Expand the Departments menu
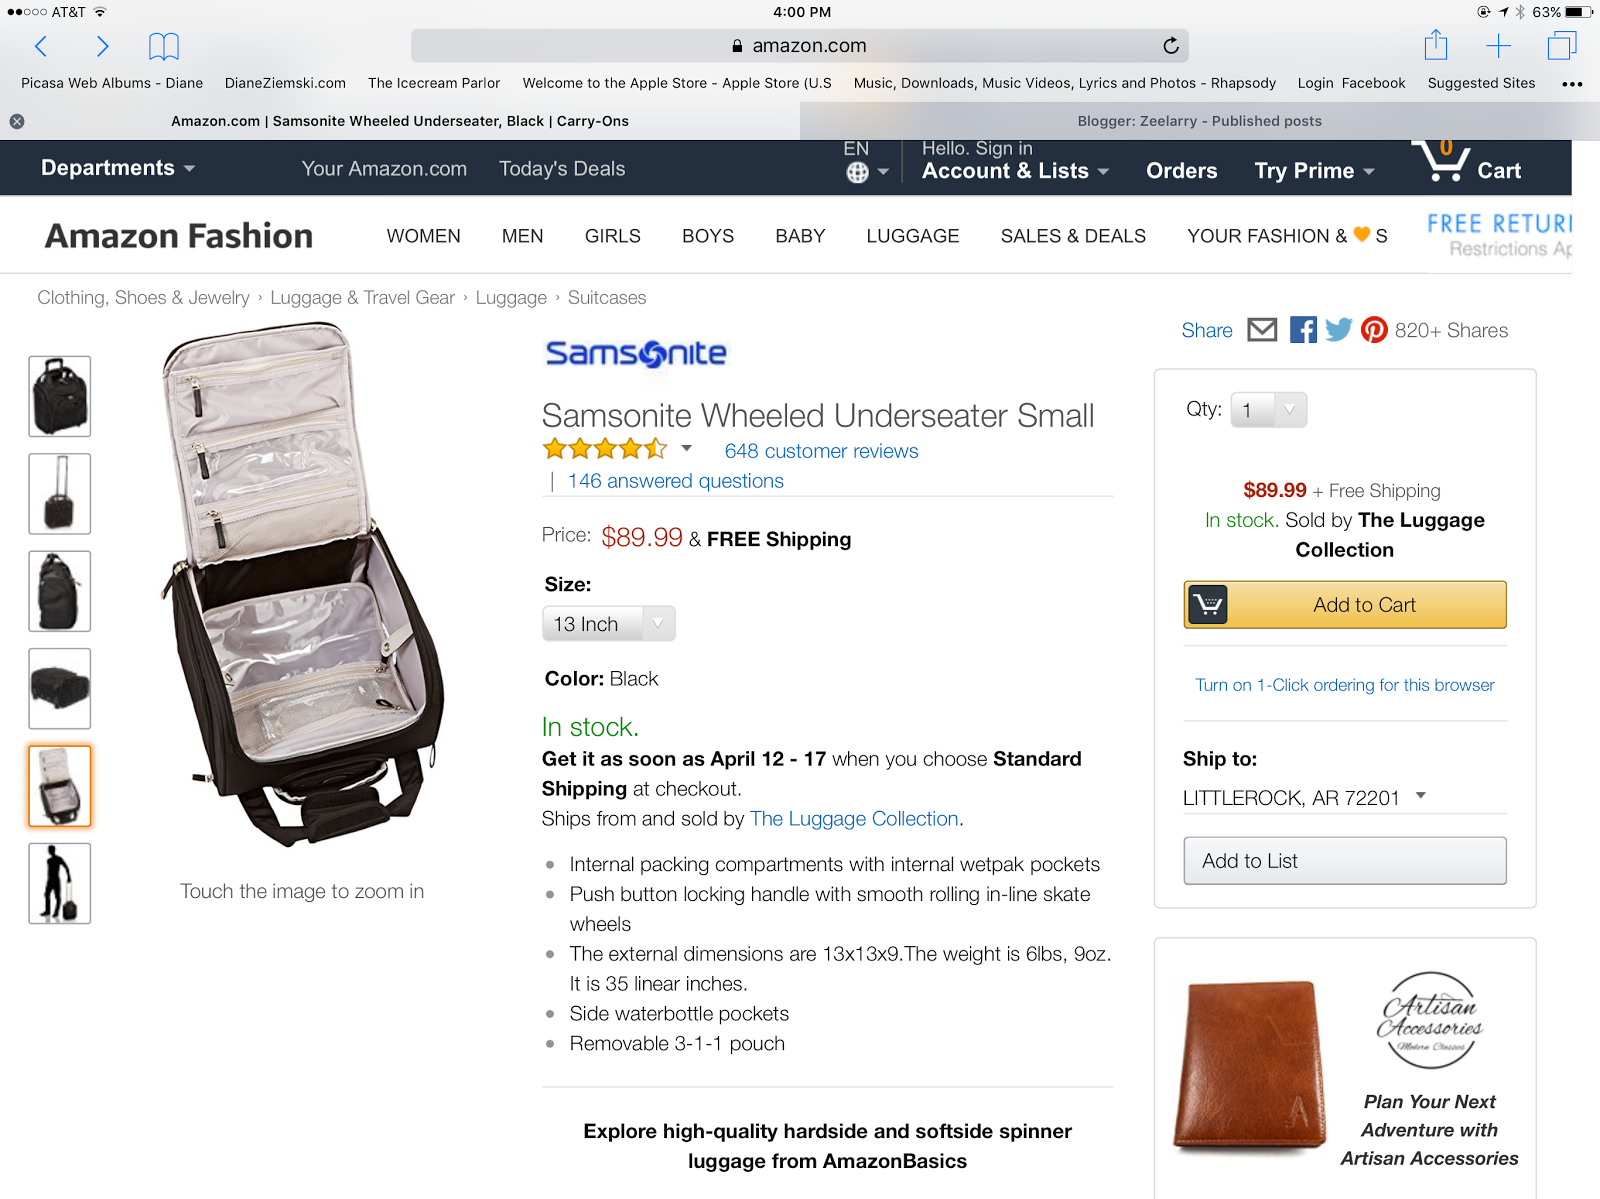The height and width of the screenshot is (1199, 1600). [118, 168]
